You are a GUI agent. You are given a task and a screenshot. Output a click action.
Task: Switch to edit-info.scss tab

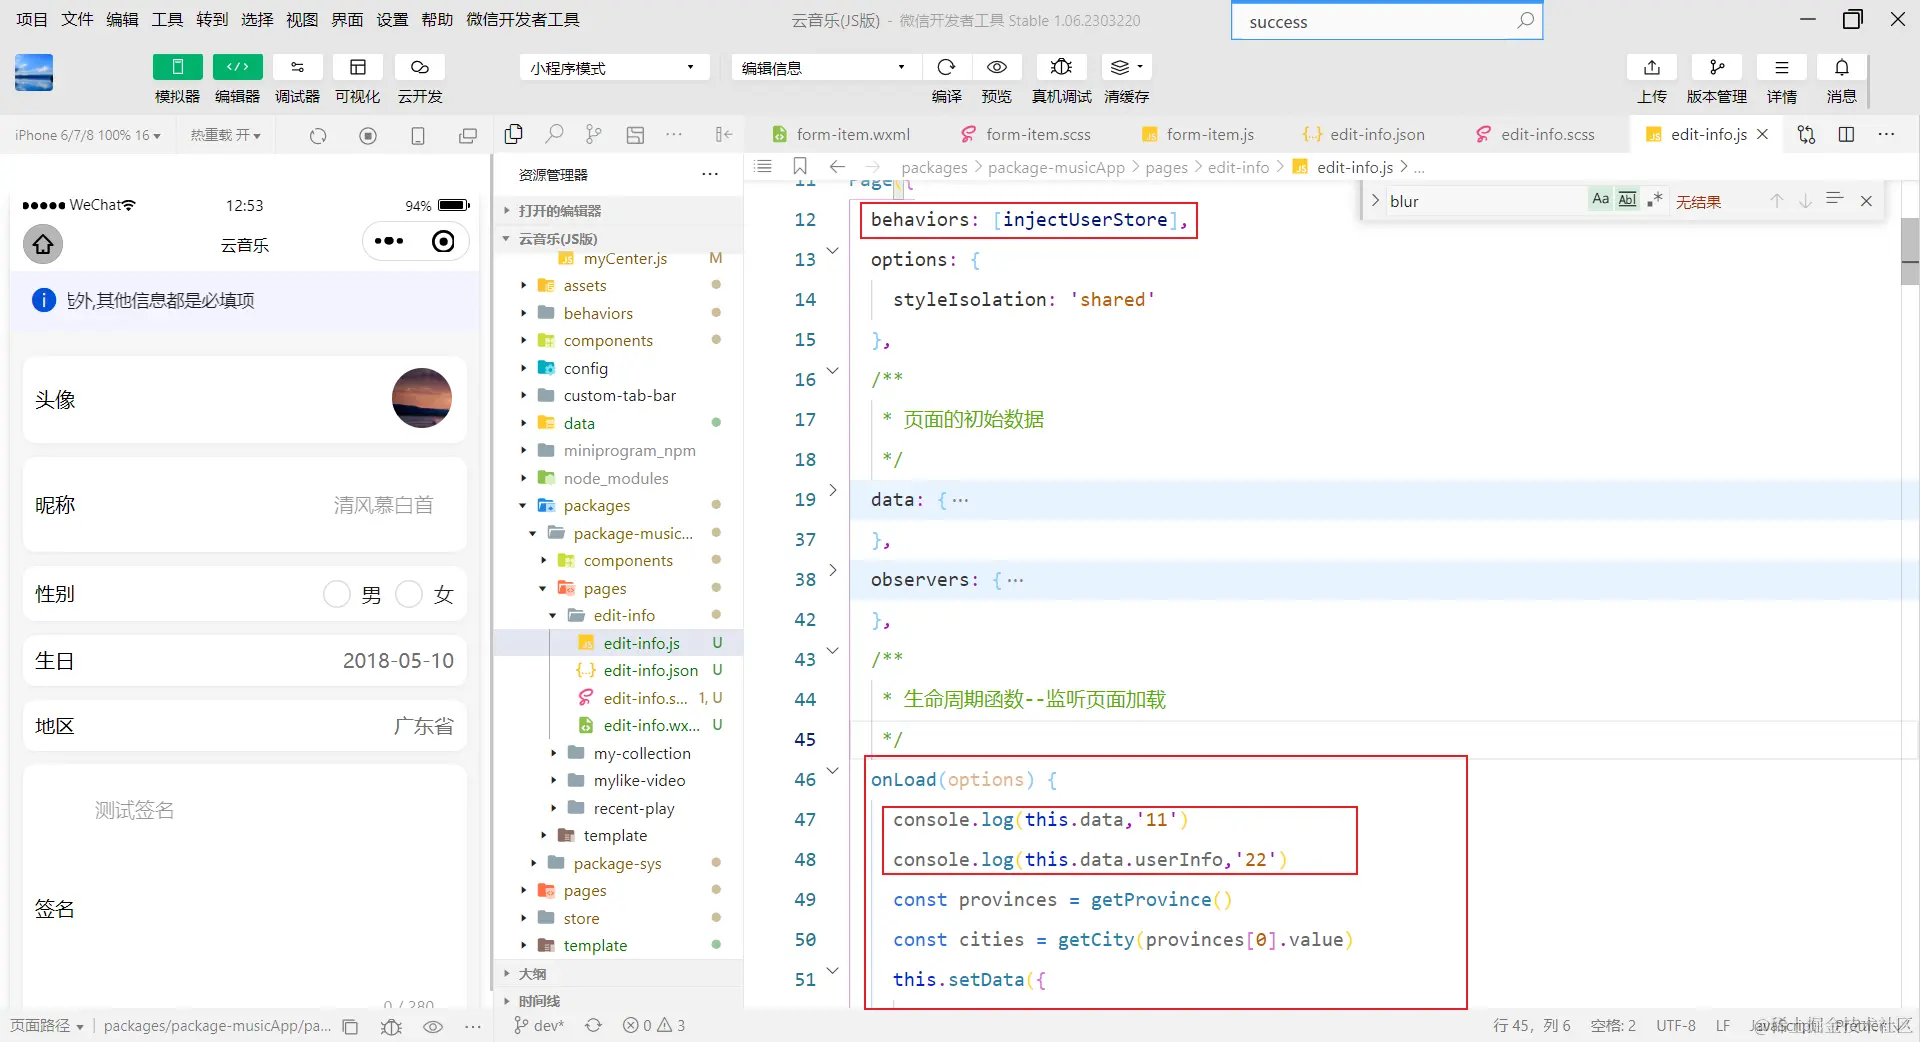pos(1536,134)
